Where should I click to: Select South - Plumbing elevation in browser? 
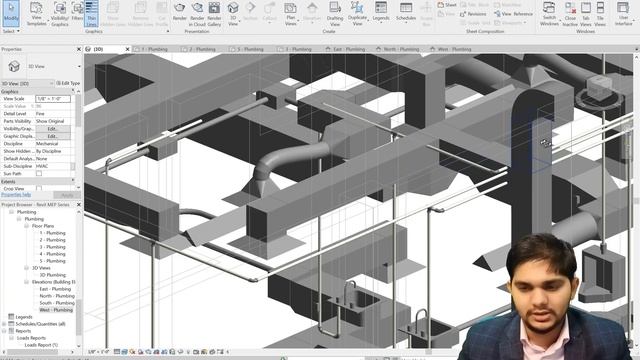point(57,303)
